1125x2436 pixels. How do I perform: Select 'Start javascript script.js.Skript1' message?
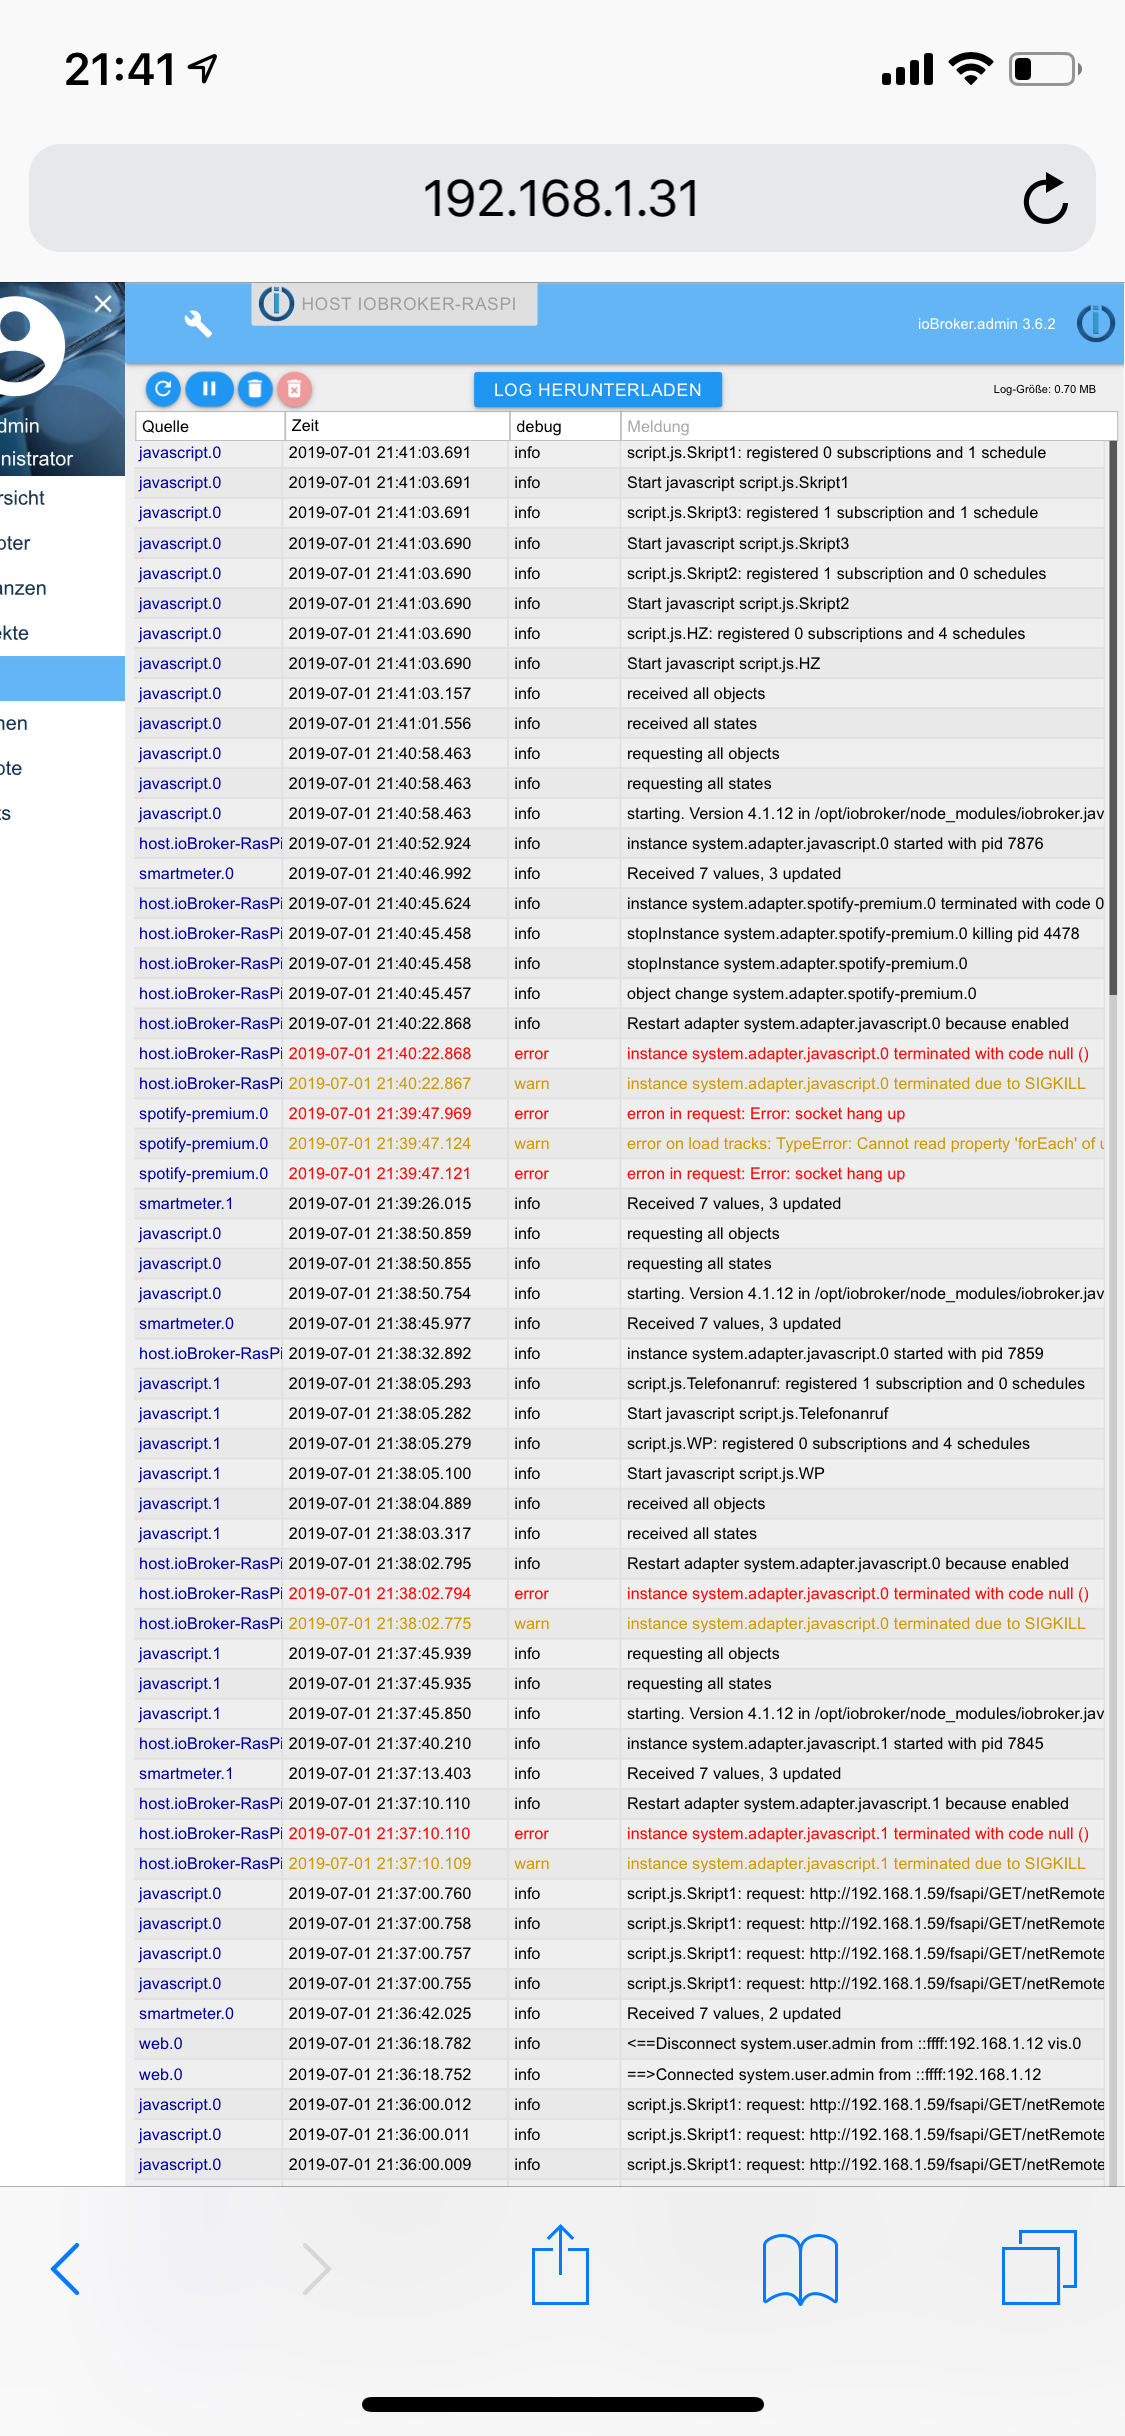(x=738, y=483)
